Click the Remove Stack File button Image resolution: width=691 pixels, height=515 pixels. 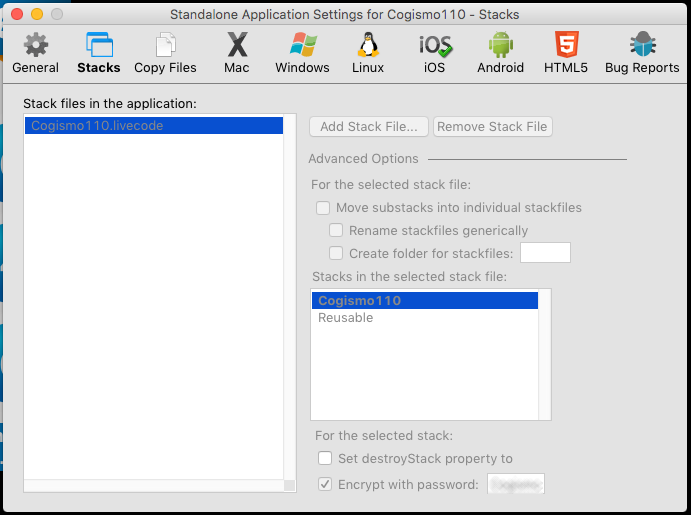pyautogui.click(x=492, y=127)
